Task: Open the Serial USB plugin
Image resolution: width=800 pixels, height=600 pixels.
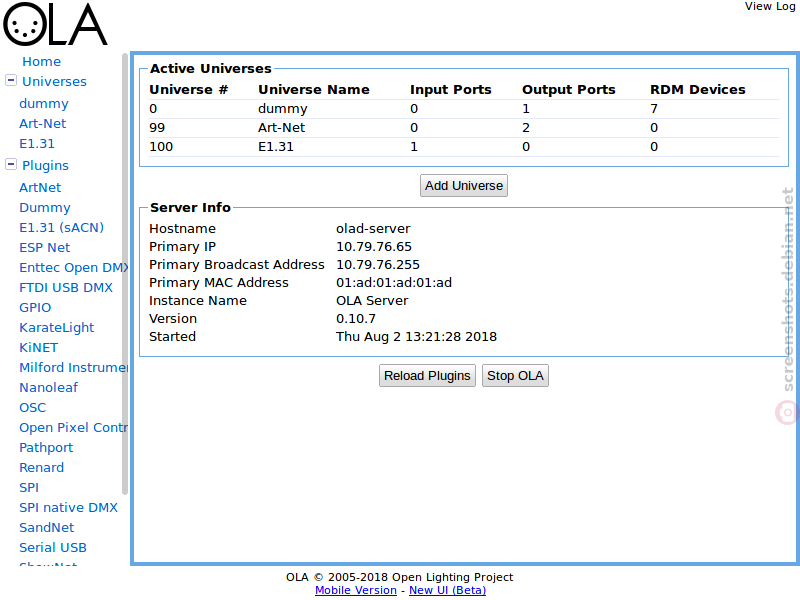Action: coord(53,547)
